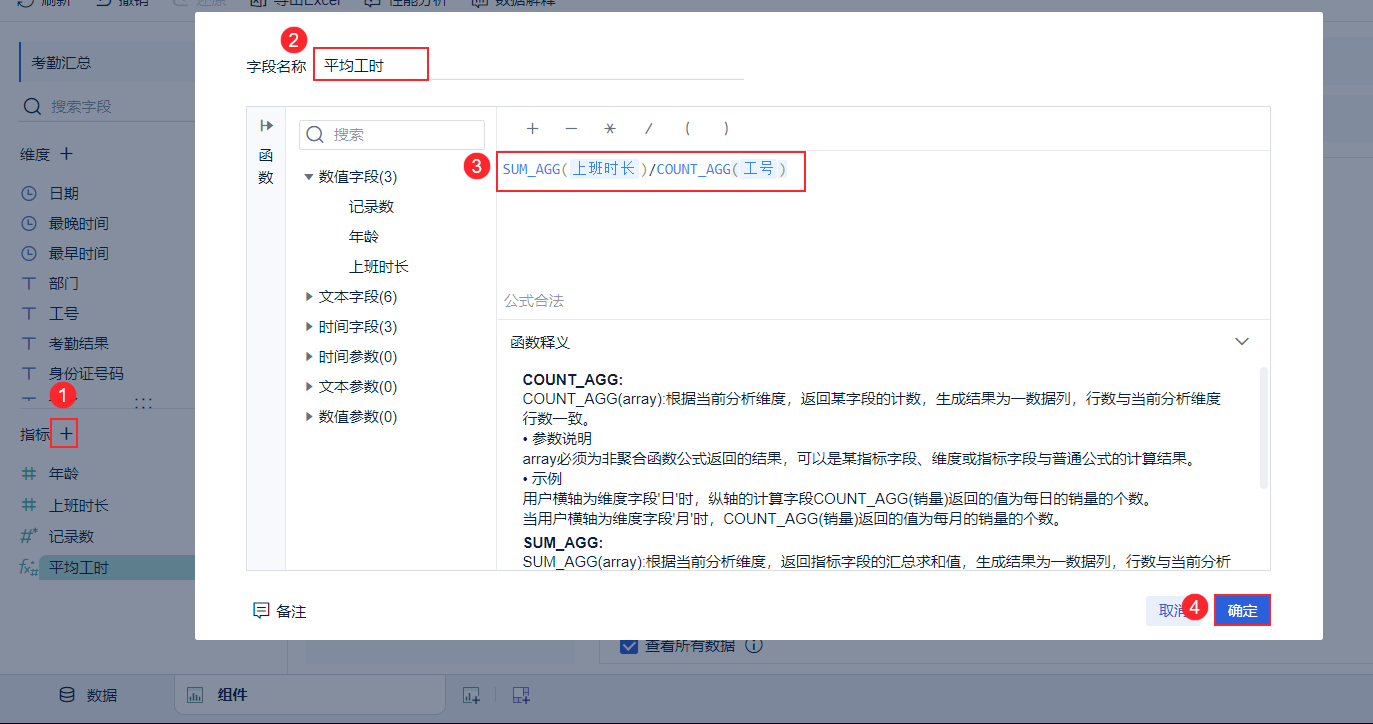Select the 日期 dimension field
Image resolution: width=1373 pixels, height=724 pixels.
point(64,193)
